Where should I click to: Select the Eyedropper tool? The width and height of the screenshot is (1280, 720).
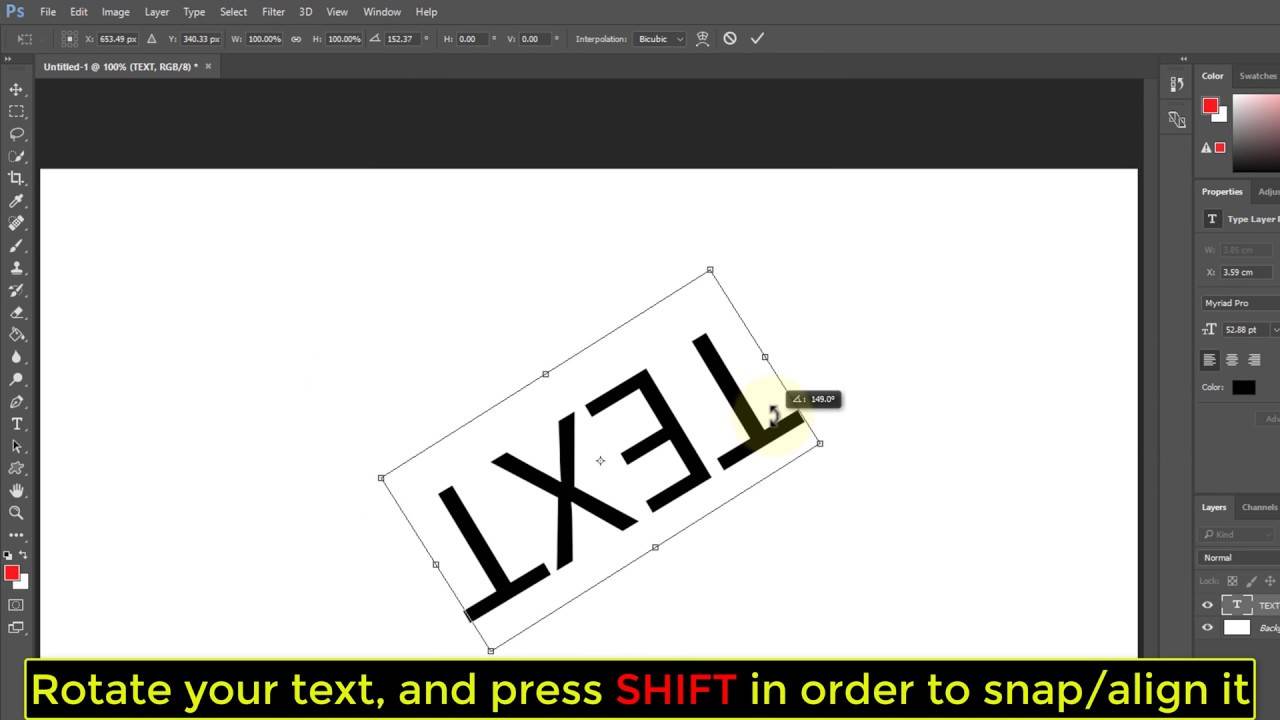click(16, 201)
